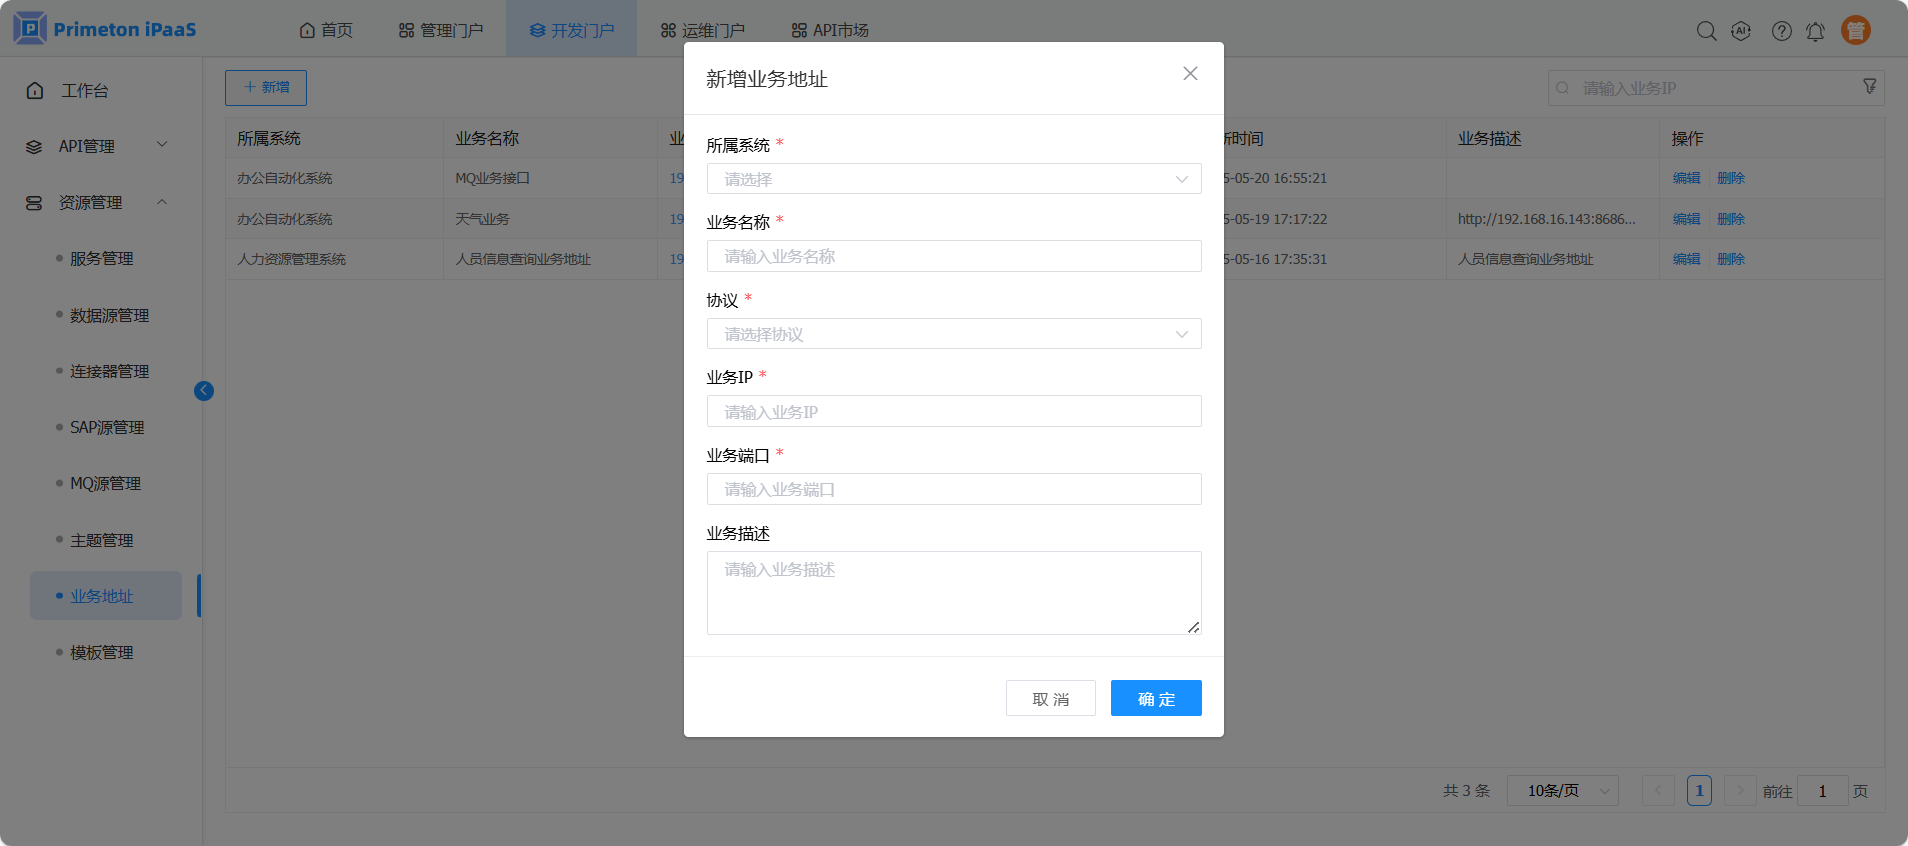Focus the 业务IP input field
This screenshot has height=846, width=1908.
coord(953,412)
